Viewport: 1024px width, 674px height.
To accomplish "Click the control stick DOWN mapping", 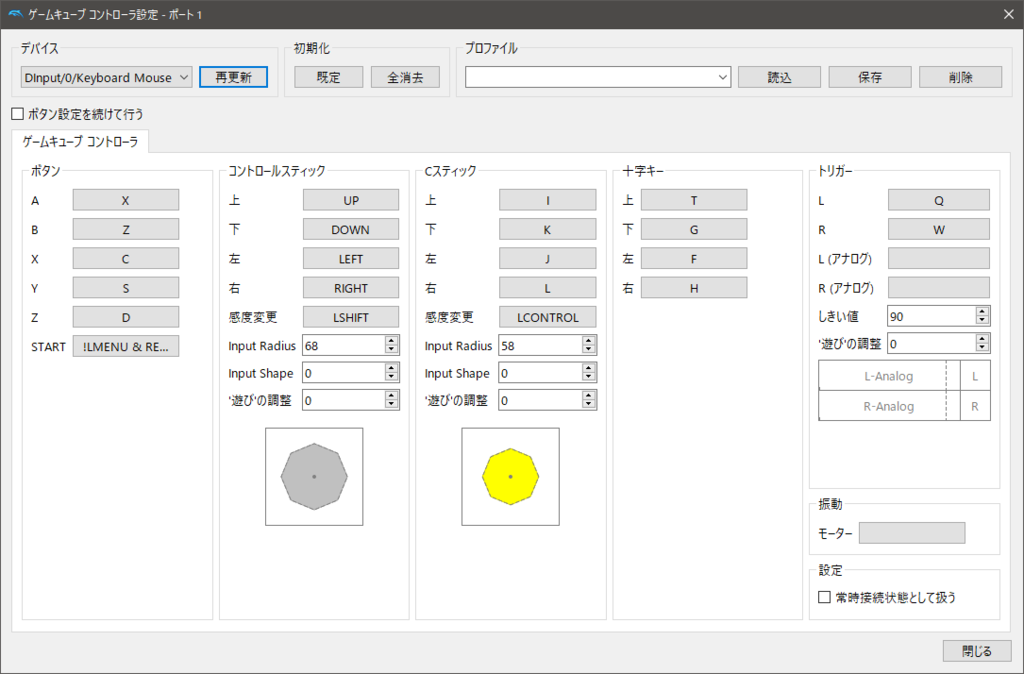I will click(351, 229).
